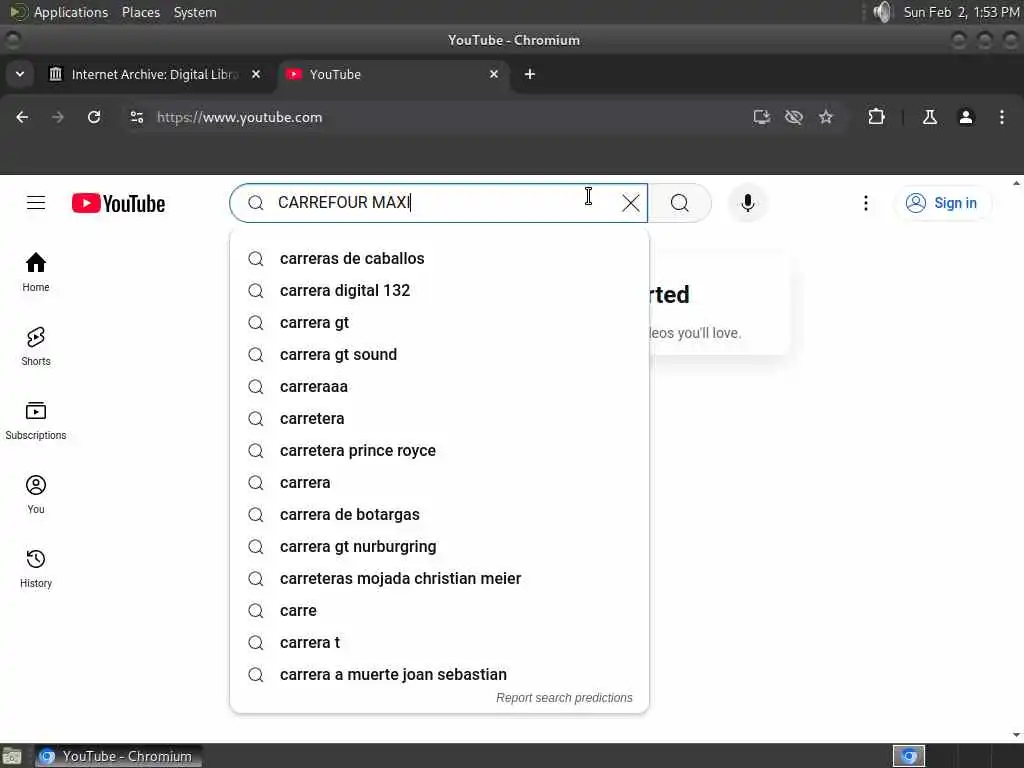The image size is (1024, 768).
Task: Select suggestion carretera prince royce
Action: click(440, 451)
